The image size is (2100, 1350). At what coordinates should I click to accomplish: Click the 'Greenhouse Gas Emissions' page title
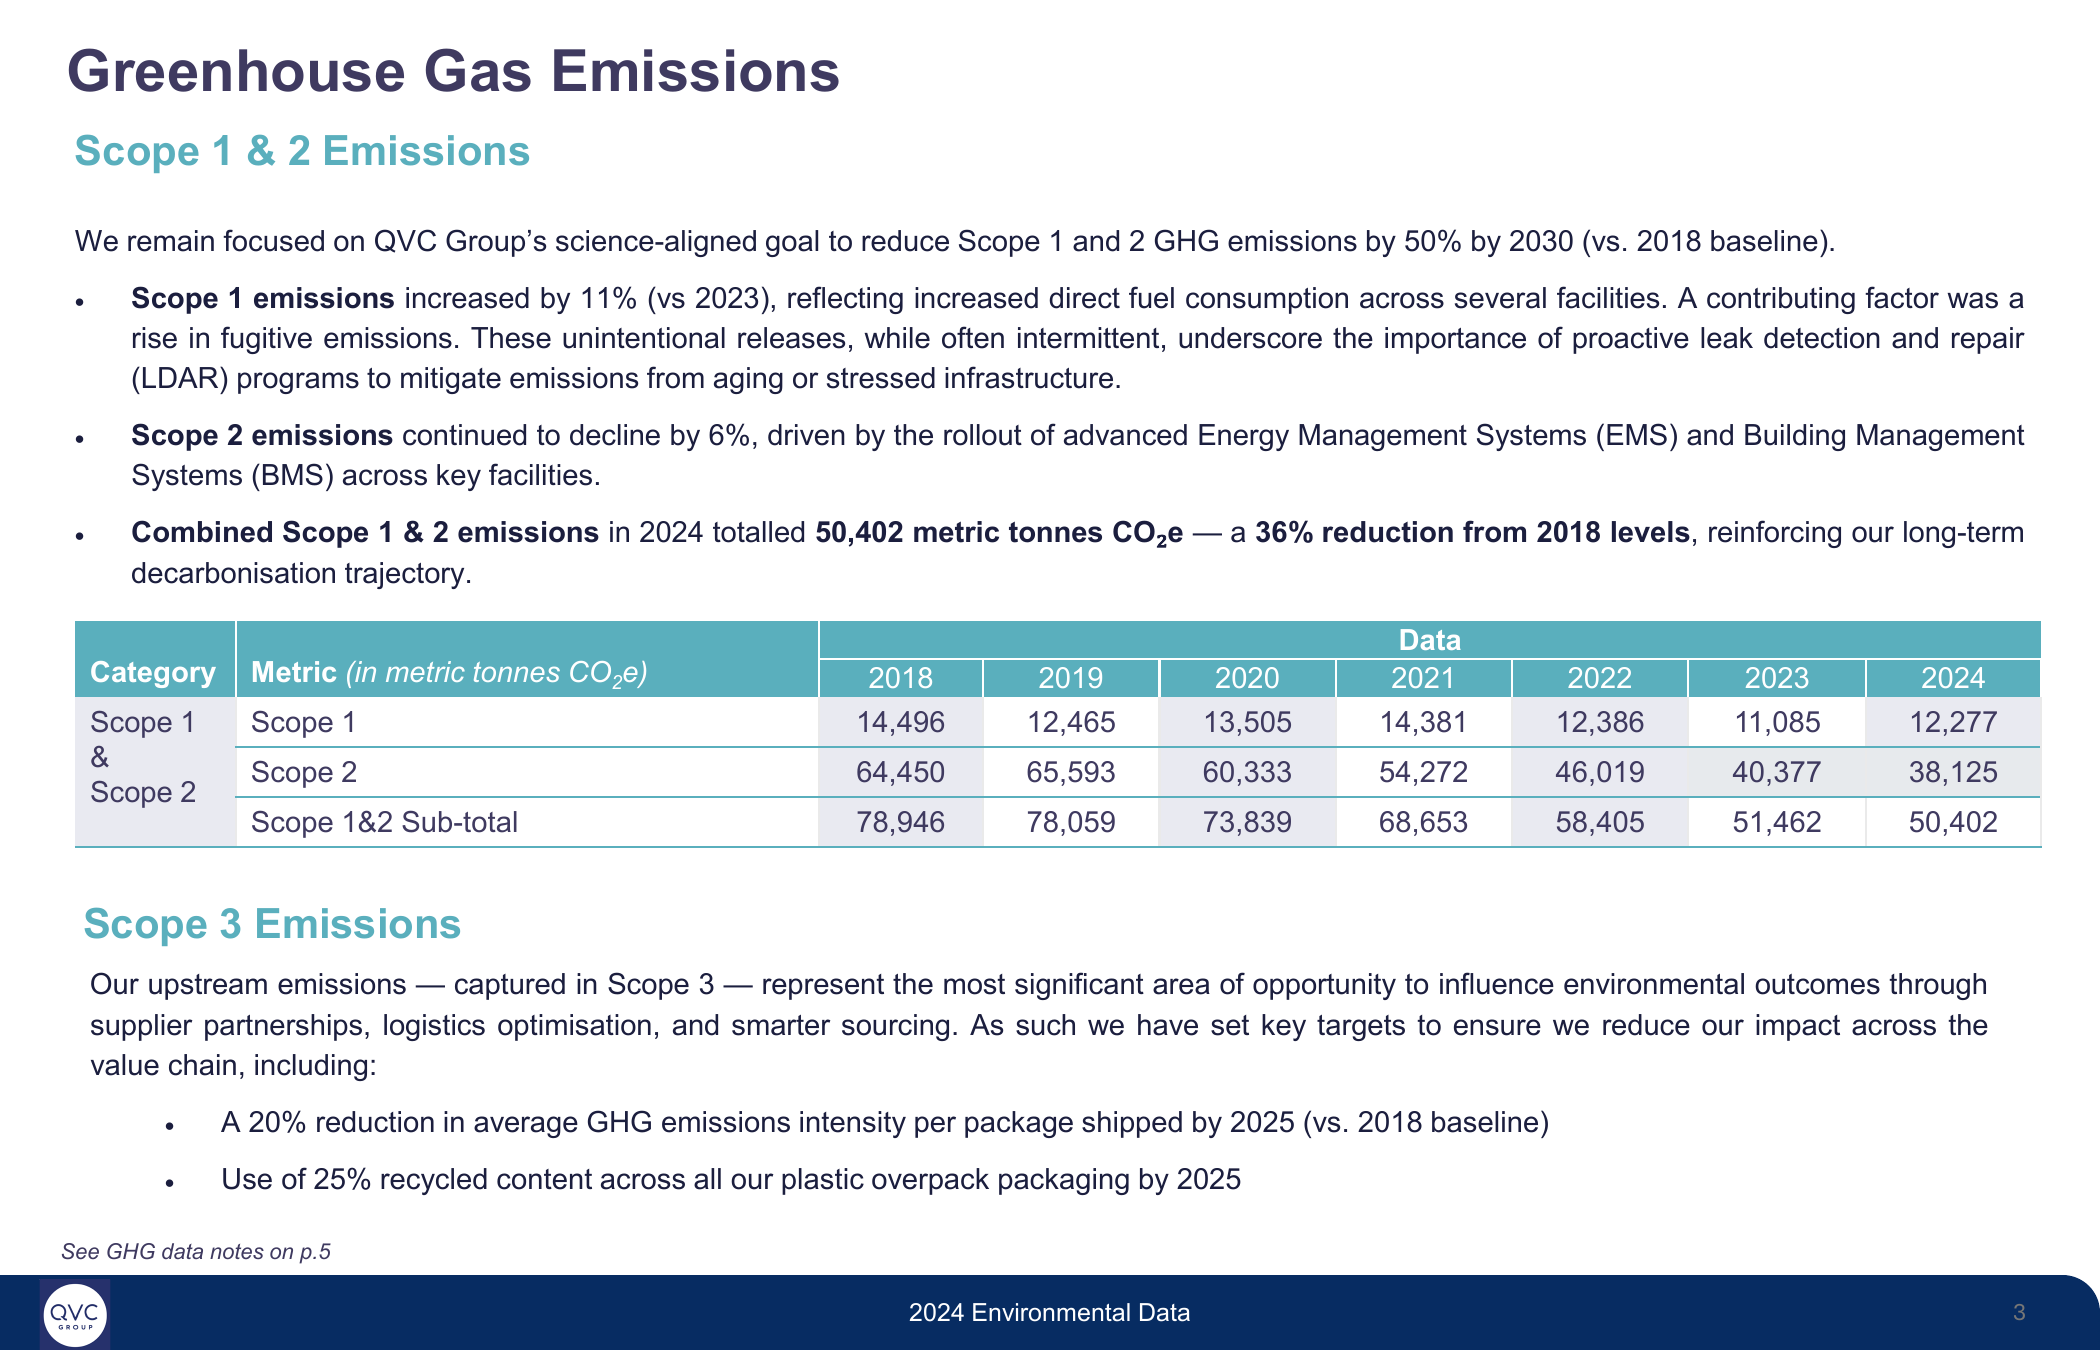[x=453, y=72]
